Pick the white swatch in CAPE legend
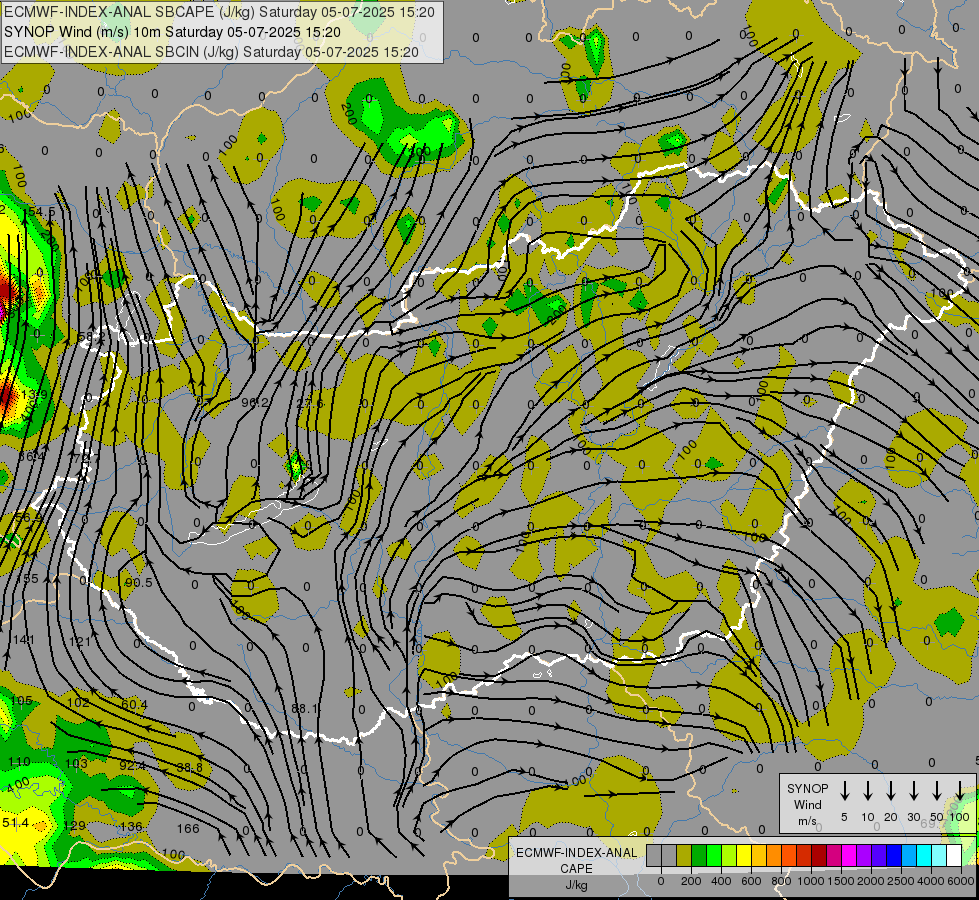This screenshot has height=900, width=979. (x=953, y=855)
